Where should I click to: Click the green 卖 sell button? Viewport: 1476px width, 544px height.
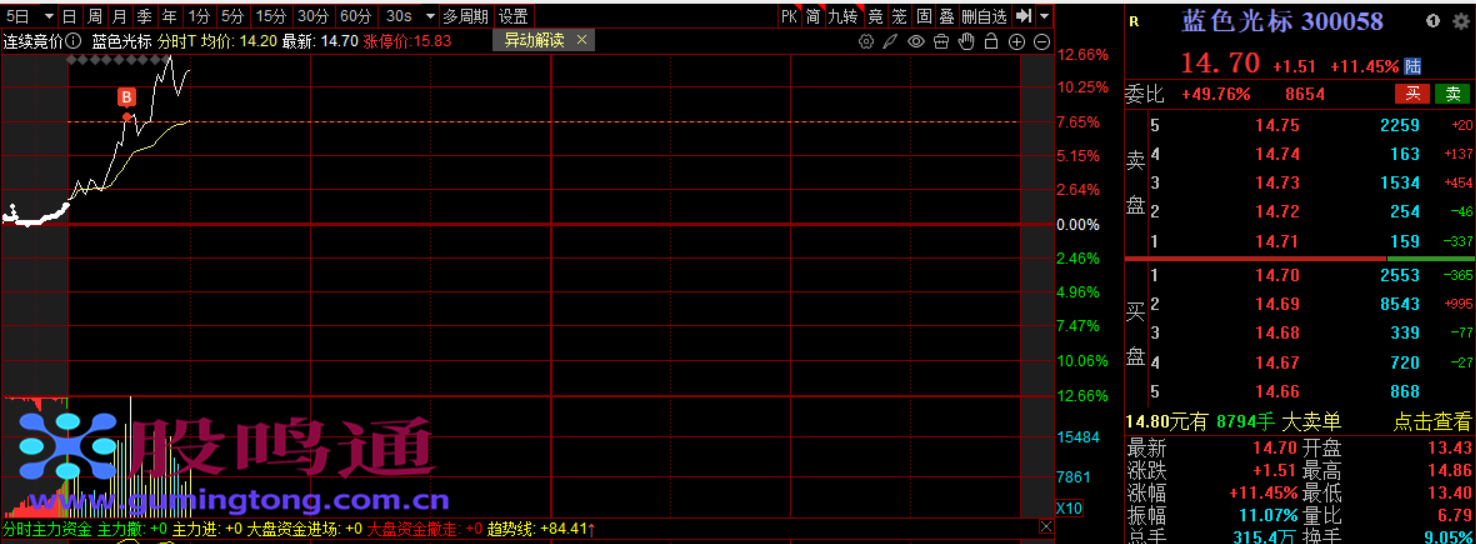tap(1453, 94)
